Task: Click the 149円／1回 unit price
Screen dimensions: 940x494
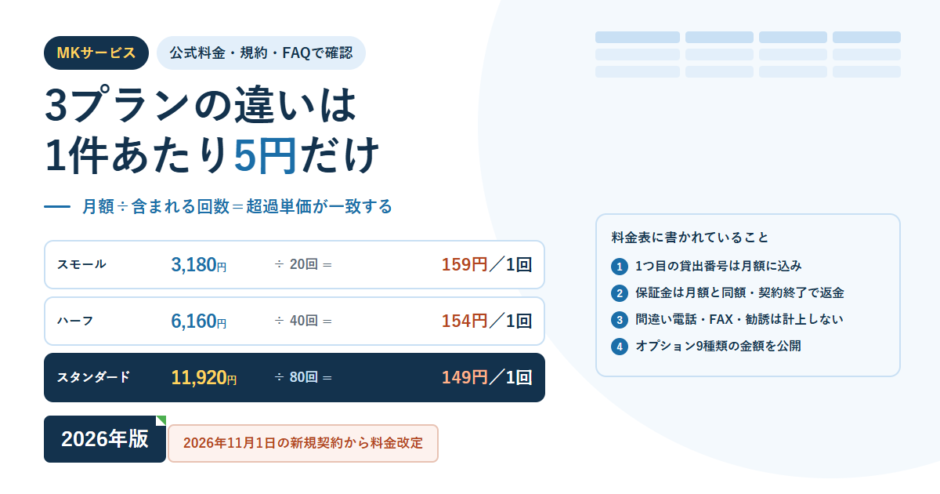Action: tap(487, 377)
